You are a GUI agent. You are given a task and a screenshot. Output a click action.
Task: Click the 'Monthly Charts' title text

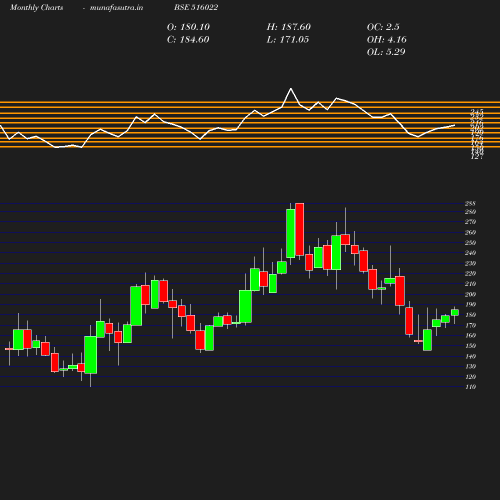(37, 8)
